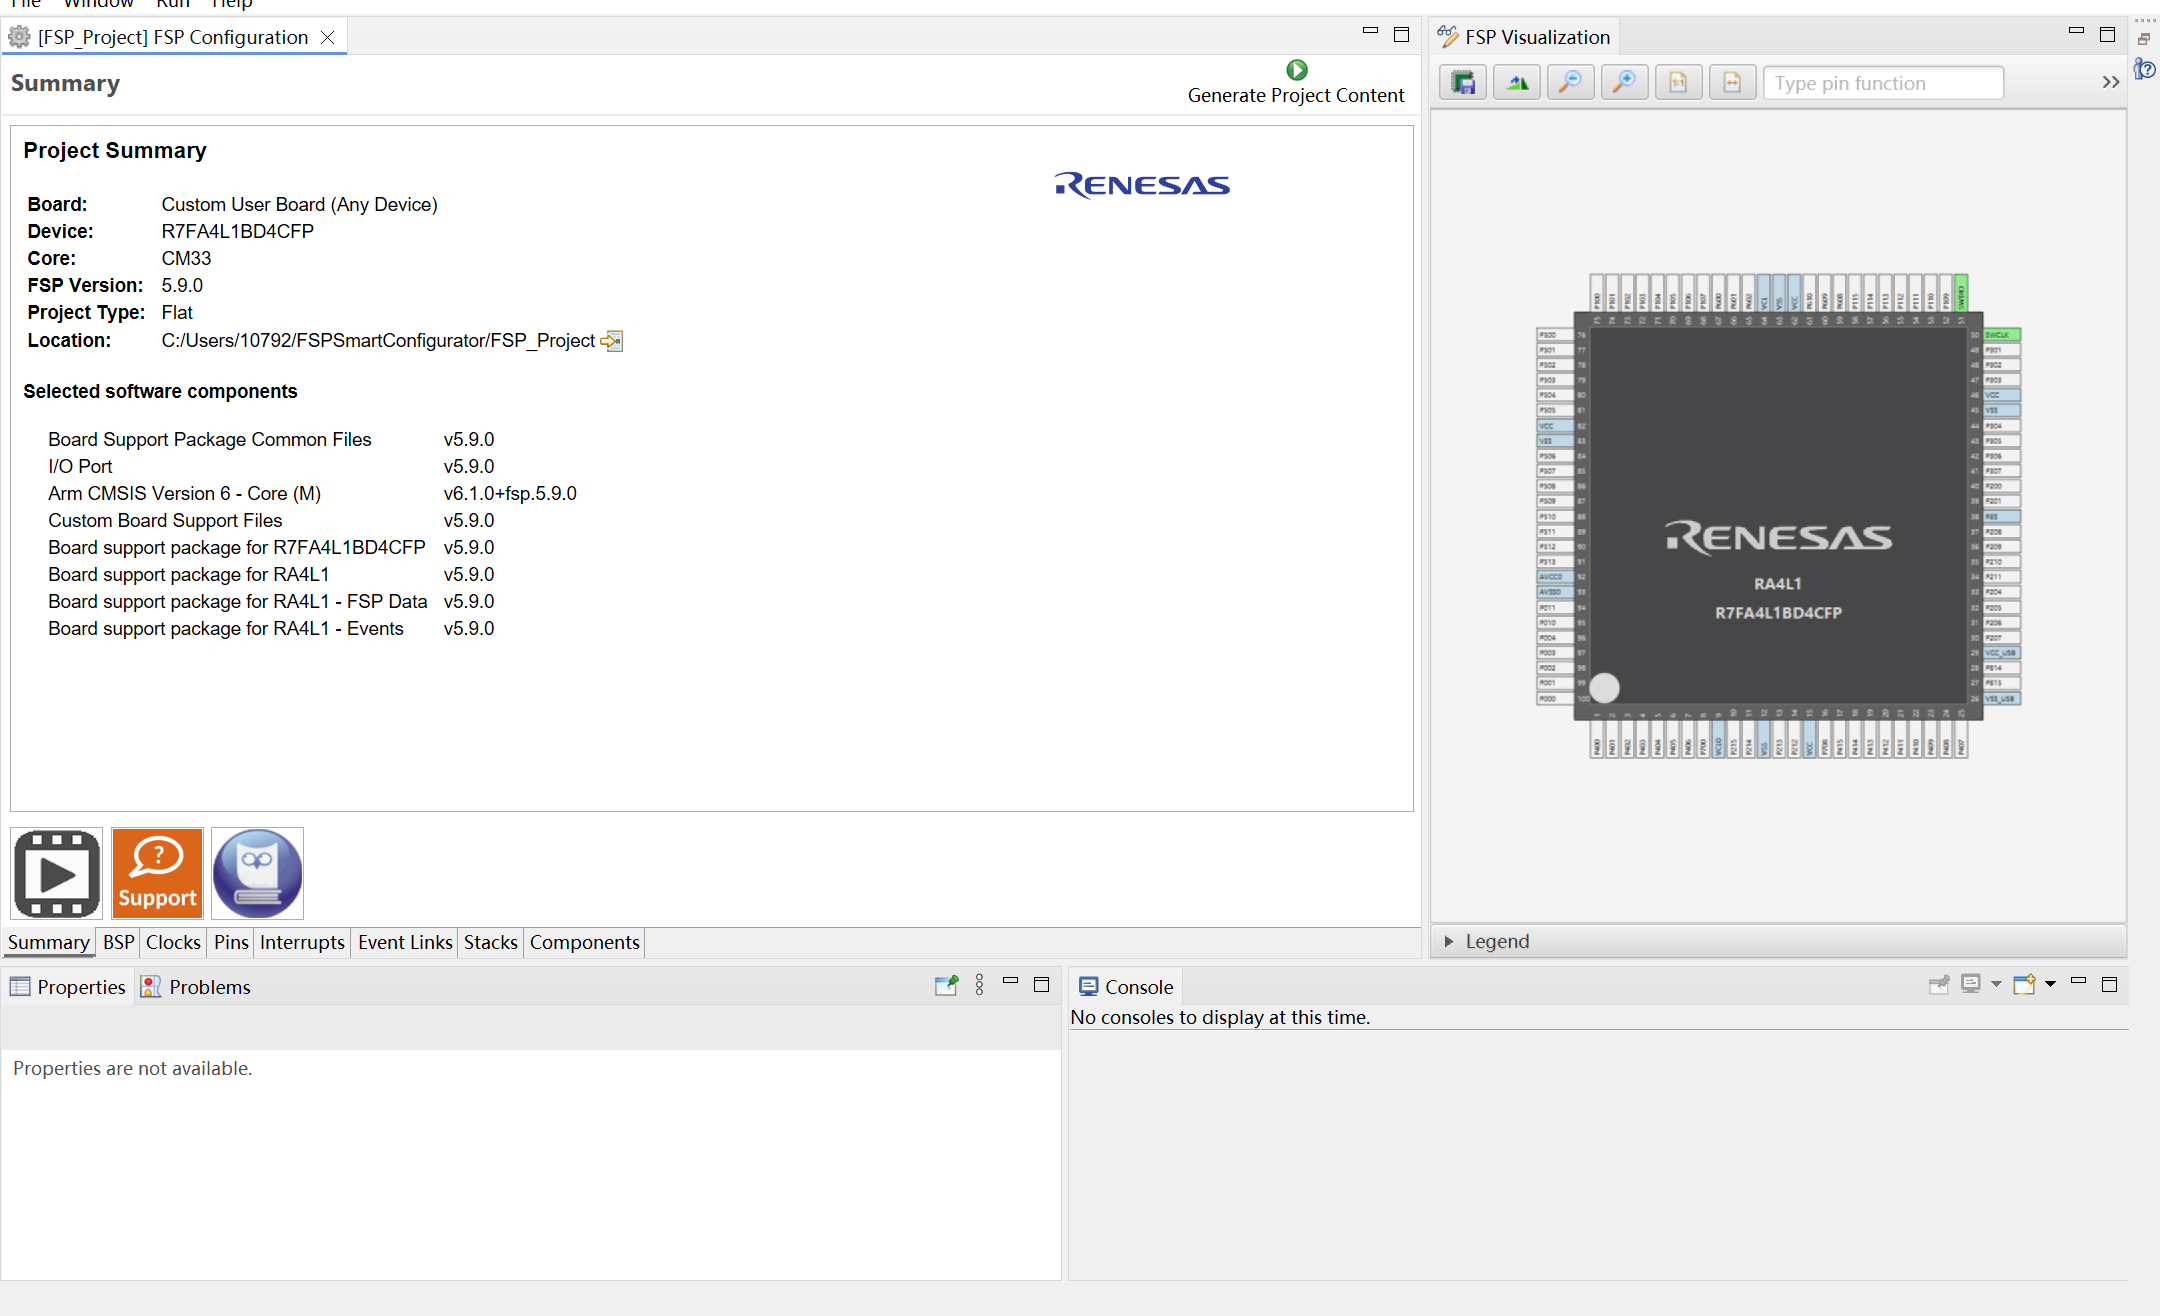This screenshot has width=2160, height=1316.
Task: Open the Window menu
Action: pos(98,4)
